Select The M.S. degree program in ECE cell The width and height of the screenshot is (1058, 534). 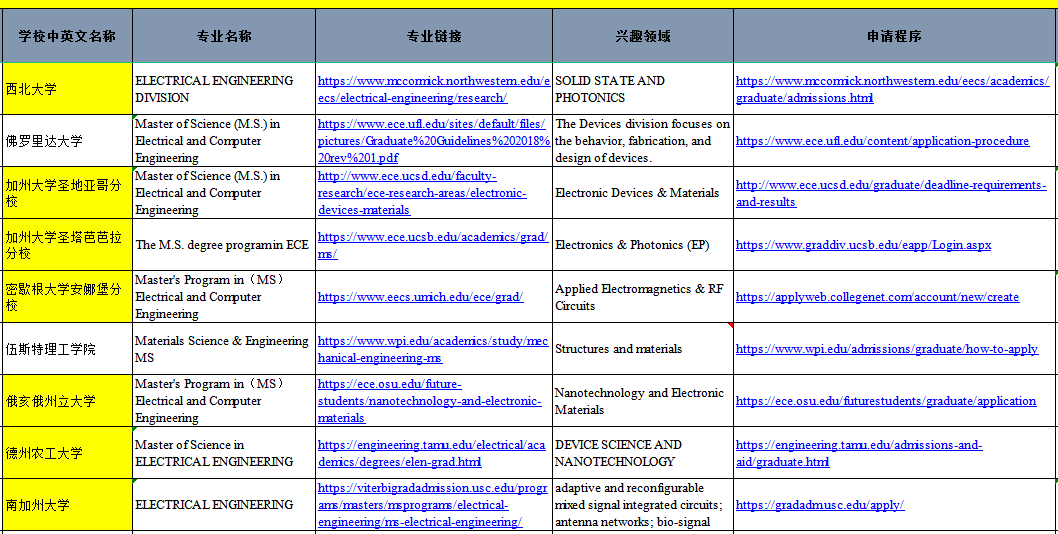(224, 245)
